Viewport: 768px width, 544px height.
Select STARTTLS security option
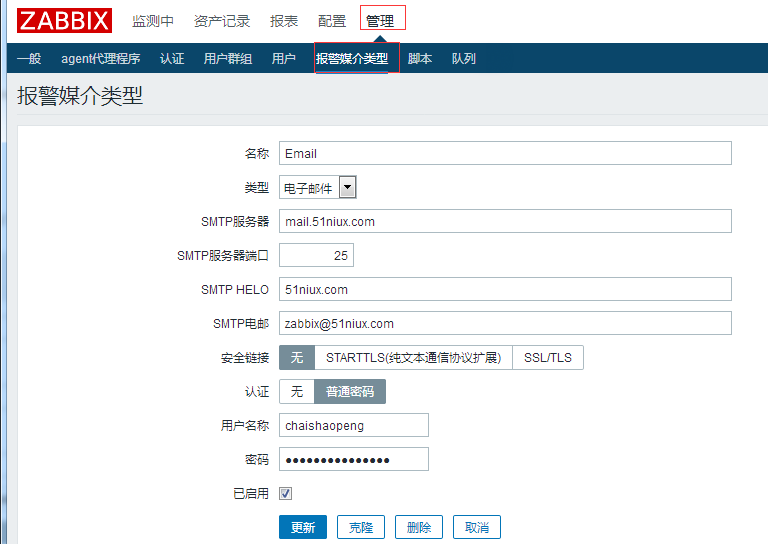pyautogui.click(x=413, y=358)
